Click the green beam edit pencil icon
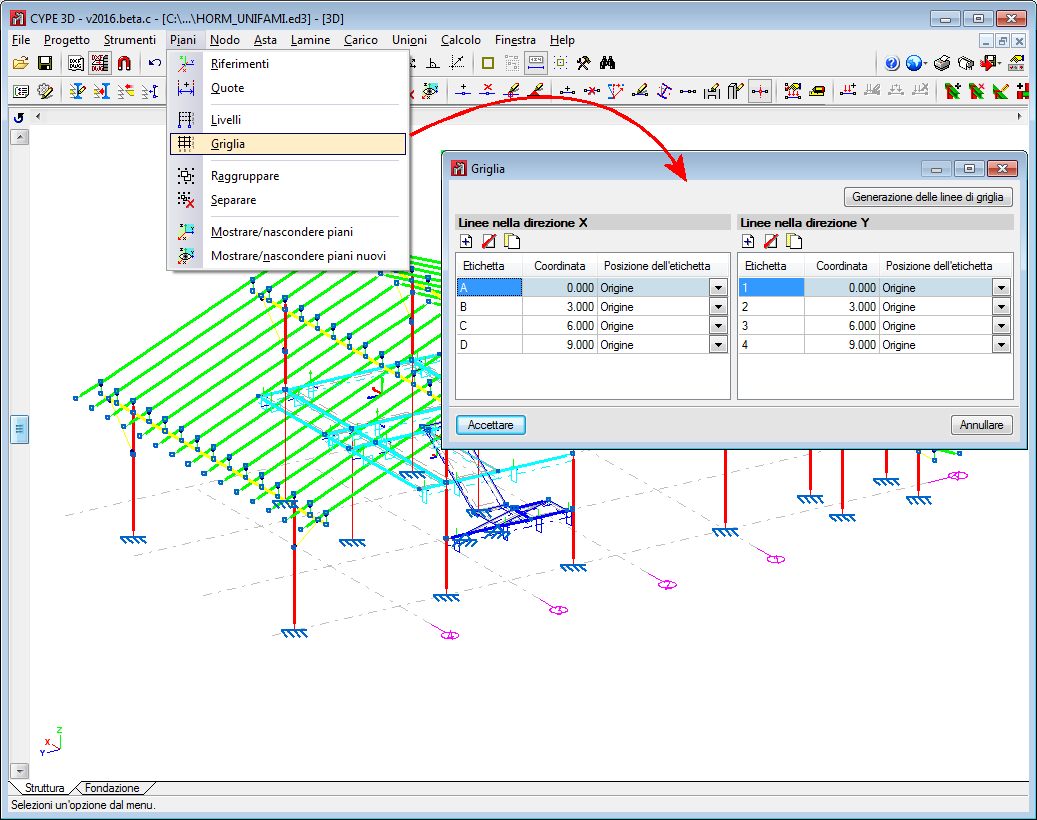The image size is (1037, 820). click(1001, 91)
